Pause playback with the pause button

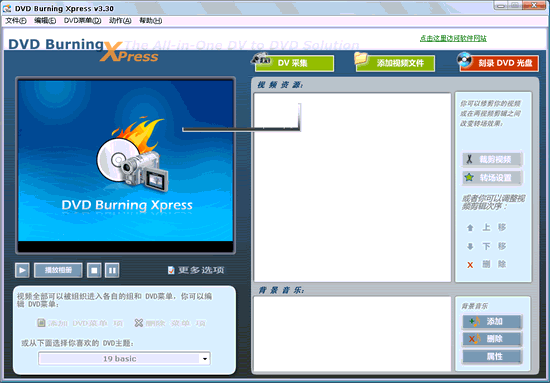point(112,270)
